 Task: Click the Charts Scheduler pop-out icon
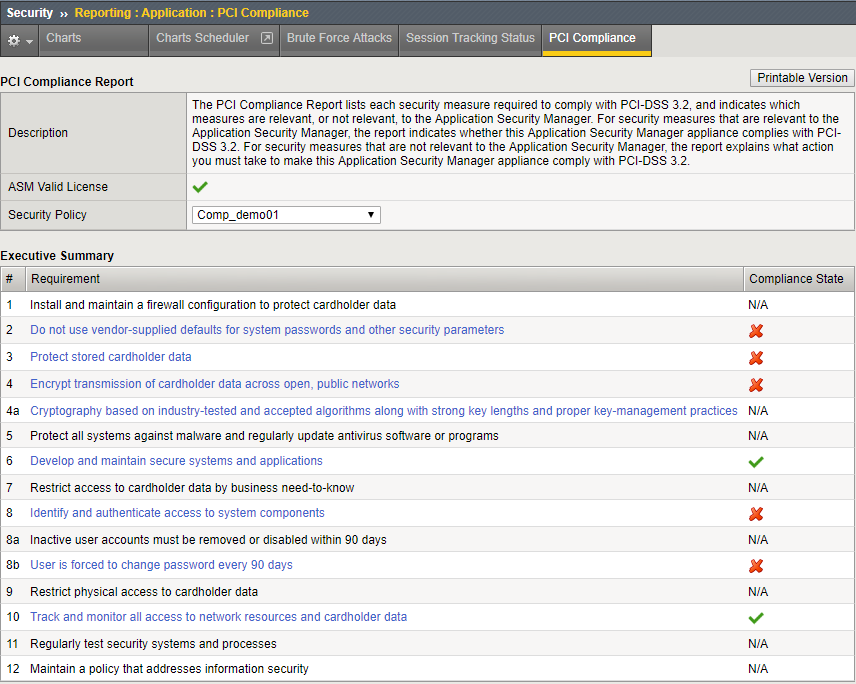click(266, 38)
